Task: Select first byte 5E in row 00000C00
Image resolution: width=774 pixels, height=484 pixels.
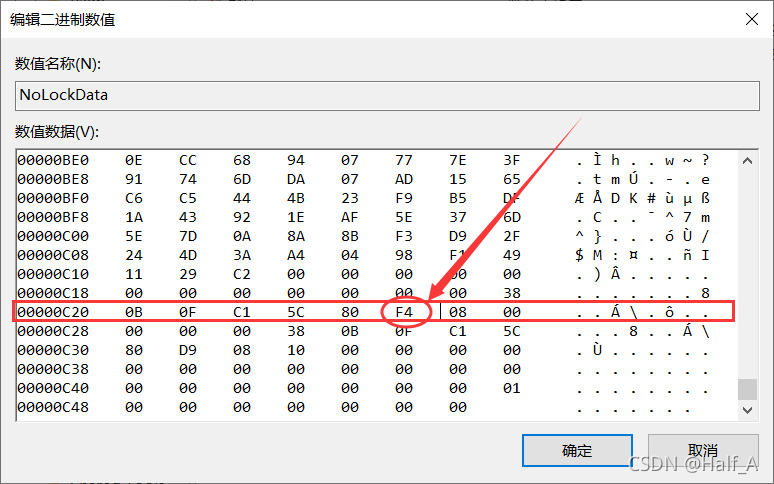Action: pyautogui.click(x=133, y=237)
